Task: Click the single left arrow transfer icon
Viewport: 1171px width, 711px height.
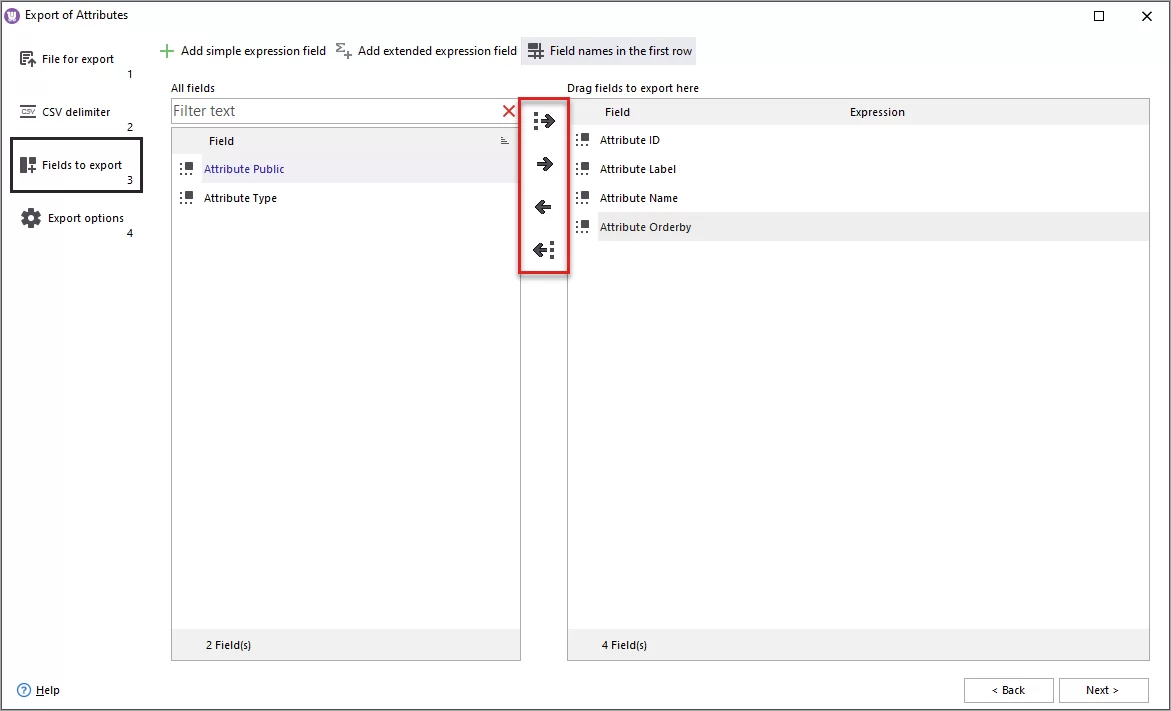Action: tap(544, 207)
